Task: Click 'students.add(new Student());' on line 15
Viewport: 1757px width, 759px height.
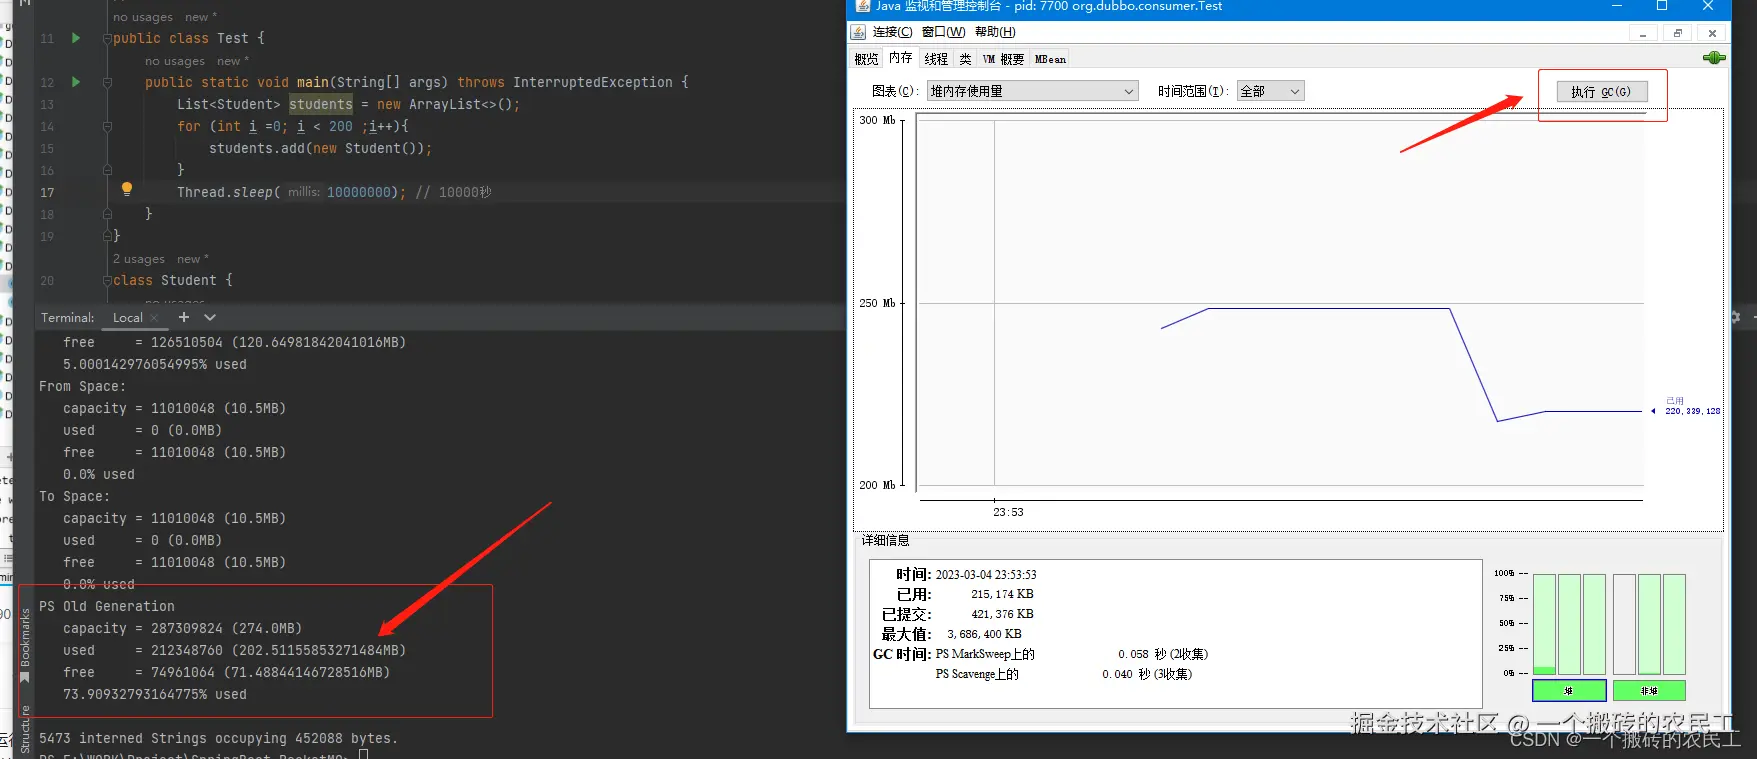Action: pos(320,148)
